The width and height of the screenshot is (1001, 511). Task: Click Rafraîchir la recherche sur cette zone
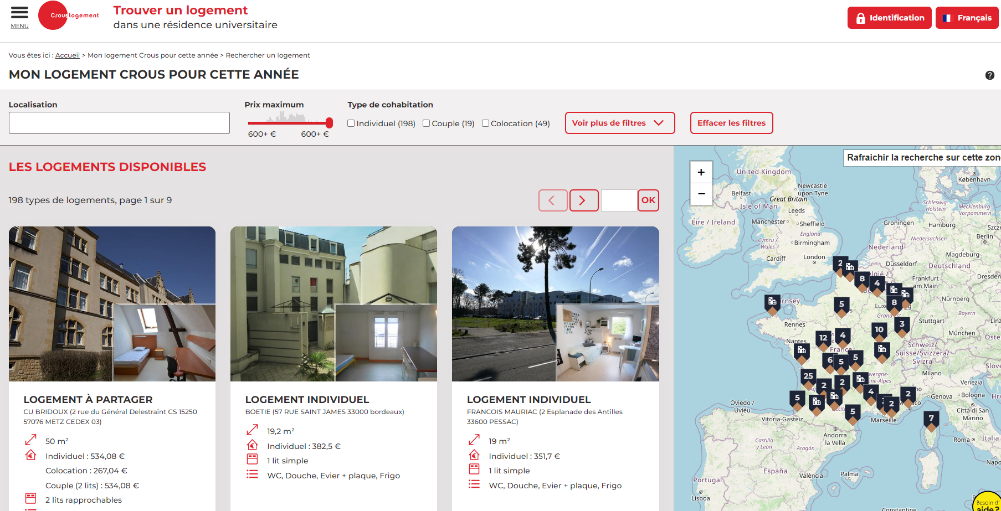[922, 158]
